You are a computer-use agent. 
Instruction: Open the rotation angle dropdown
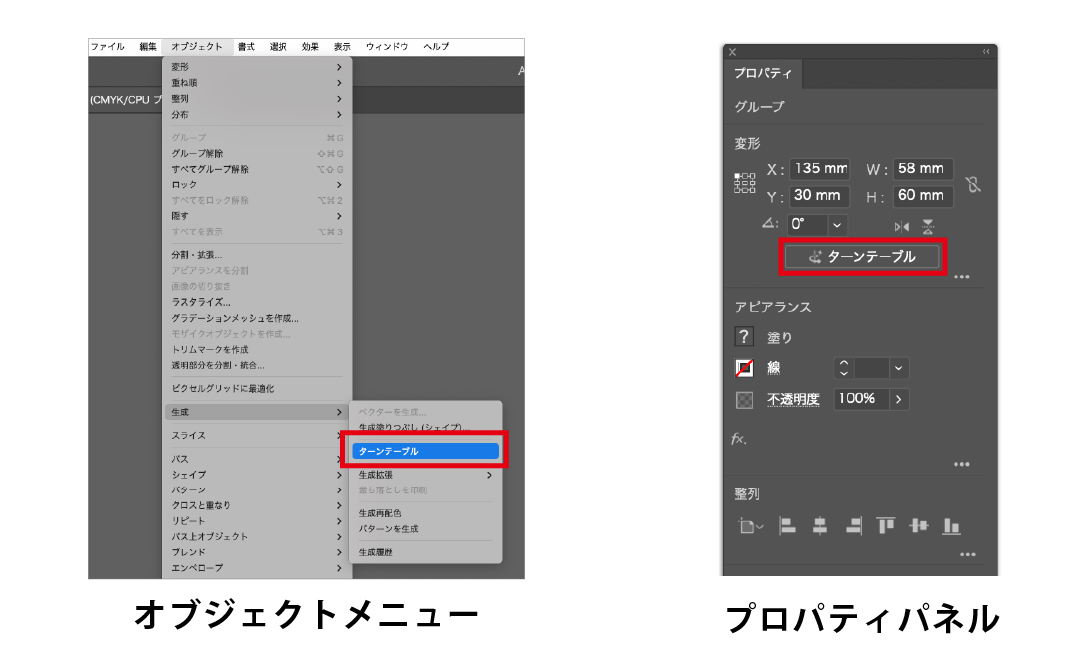[x=838, y=226]
